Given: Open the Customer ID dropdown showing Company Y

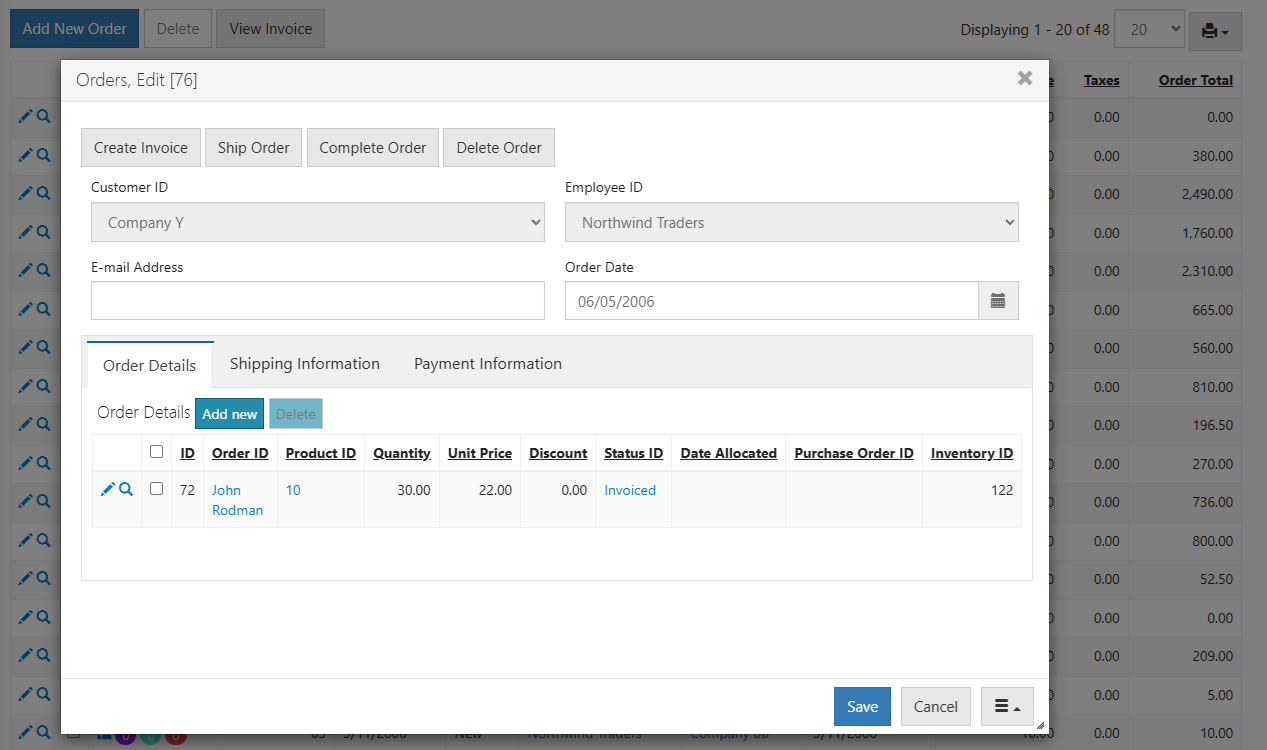Looking at the screenshot, I should coord(318,223).
